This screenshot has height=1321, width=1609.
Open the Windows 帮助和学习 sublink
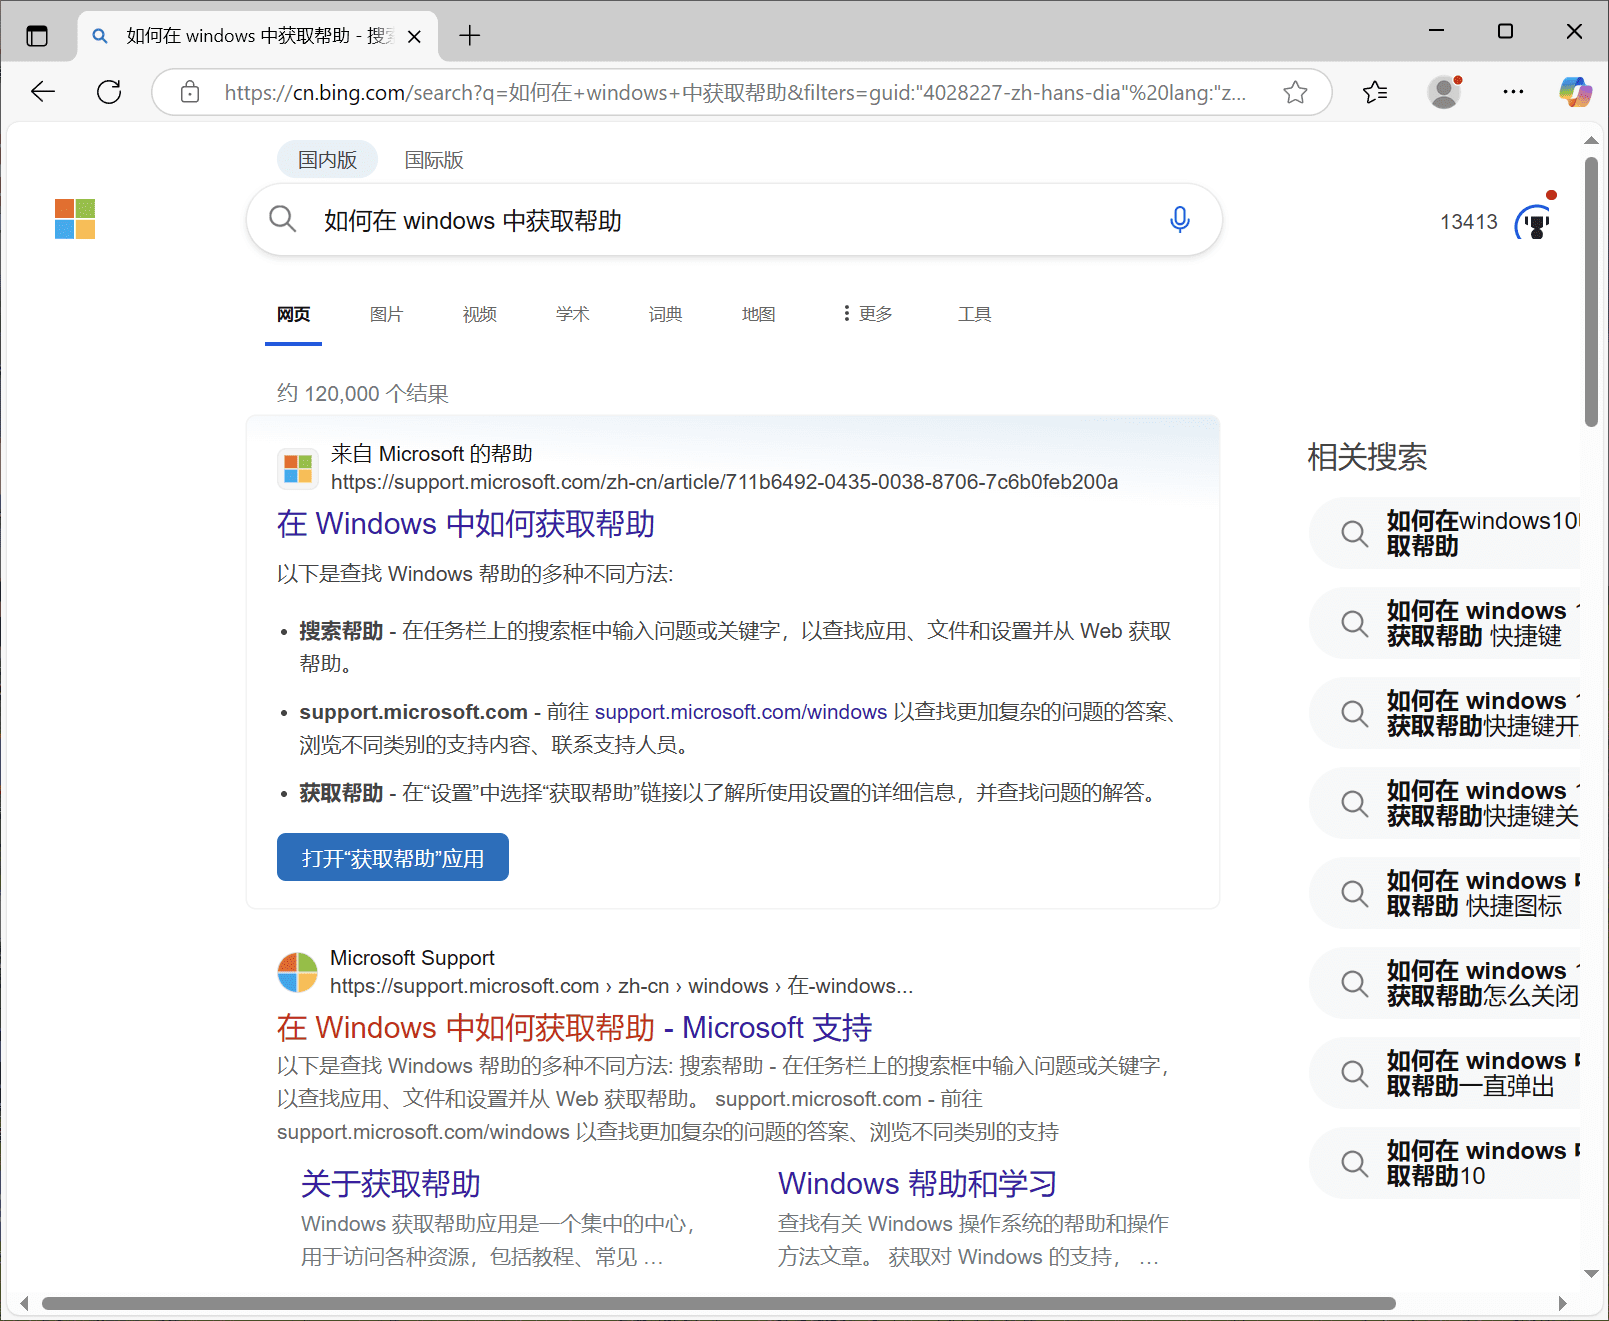pyautogui.click(x=917, y=1184)
